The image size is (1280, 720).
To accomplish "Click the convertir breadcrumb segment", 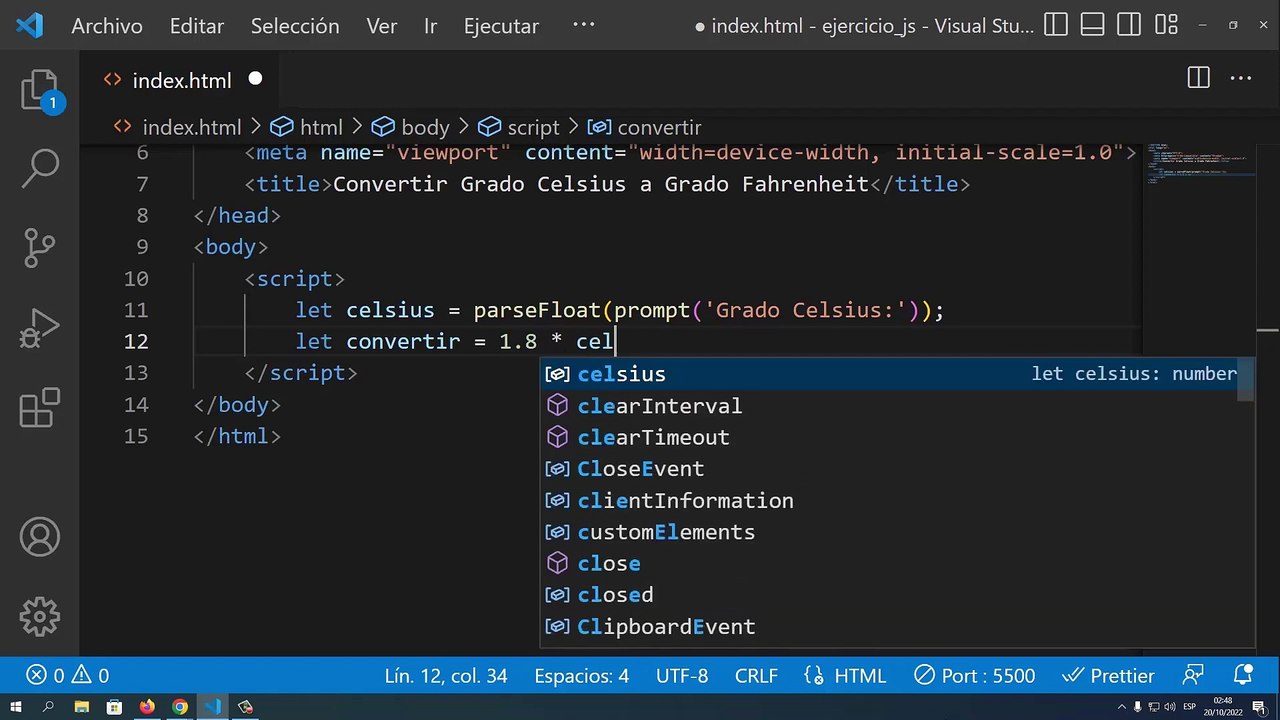I will [659, 127].
